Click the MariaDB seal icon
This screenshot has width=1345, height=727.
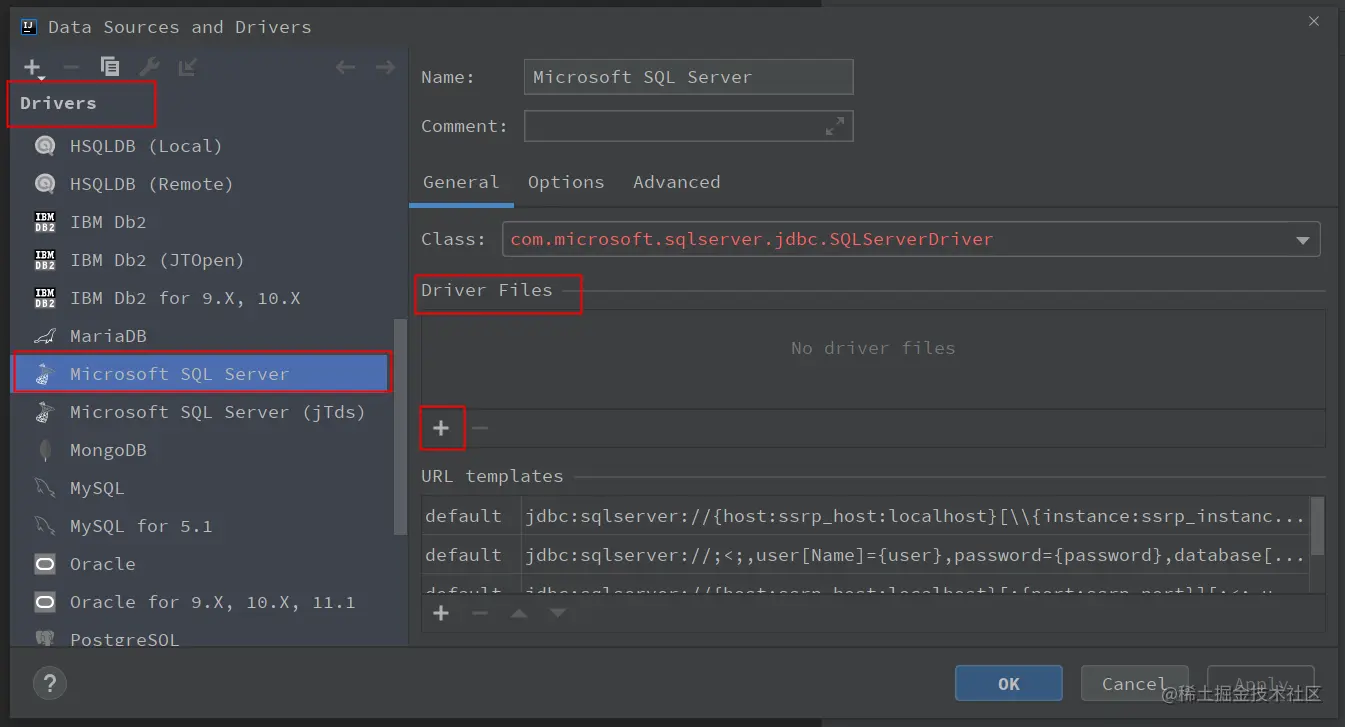click(x=45, y=336)
